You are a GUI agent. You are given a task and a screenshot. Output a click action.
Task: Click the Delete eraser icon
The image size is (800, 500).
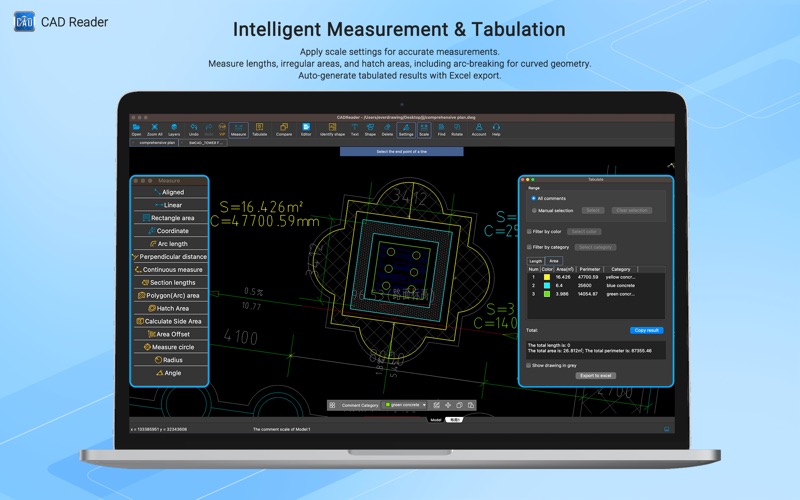387,130
